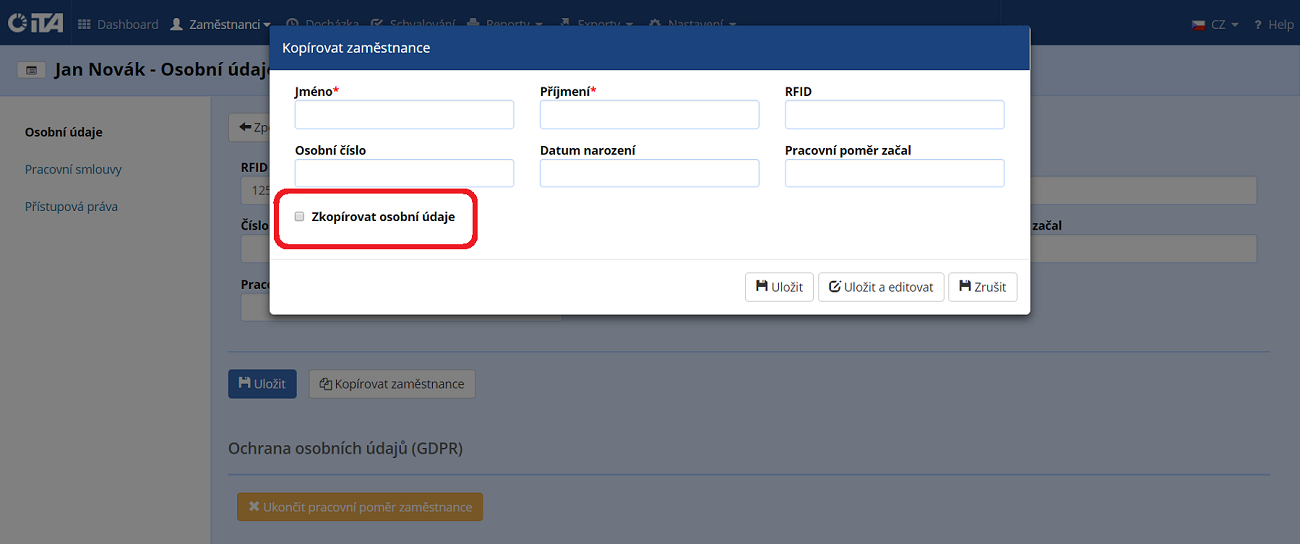Click the blue Uložit button below form
The height and width of the screenshot is (544, 1300).
(x=262, y=384)
